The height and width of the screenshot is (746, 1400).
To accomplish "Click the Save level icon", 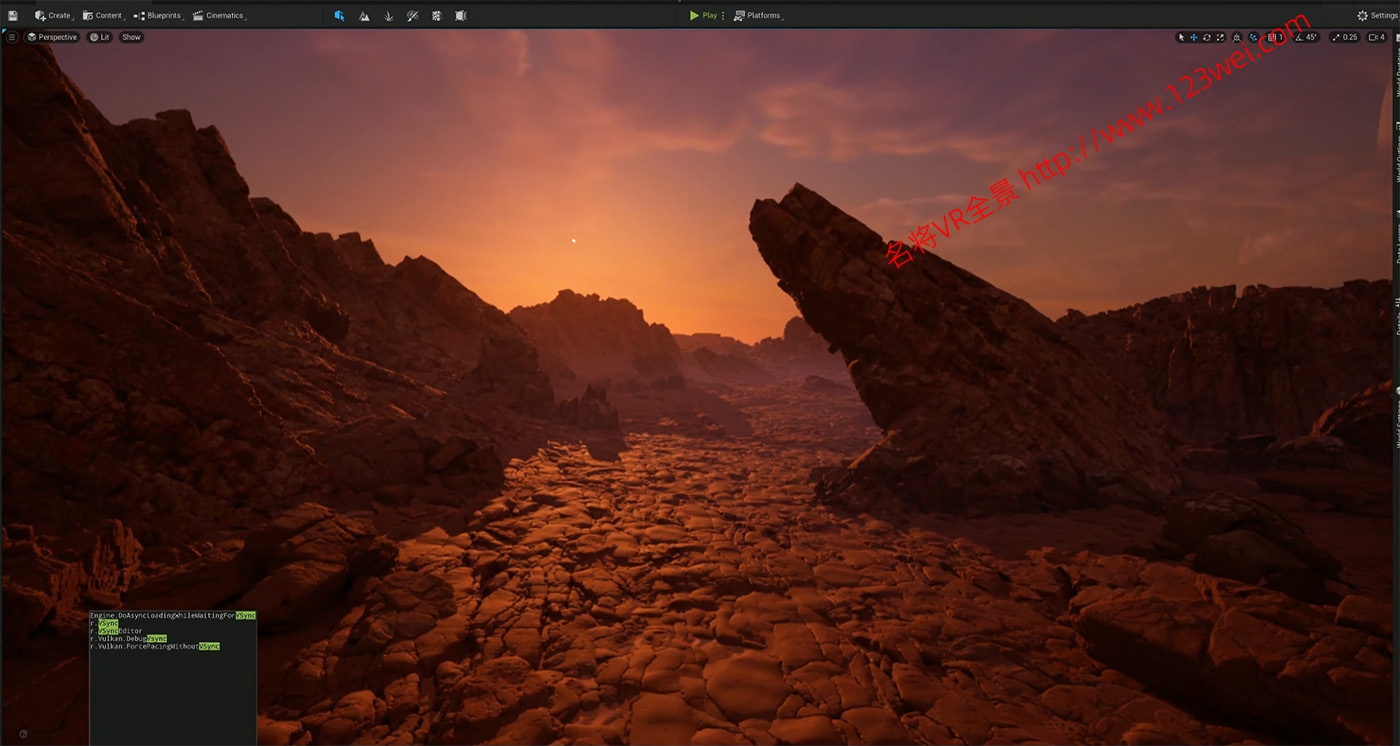I will 13,15.
